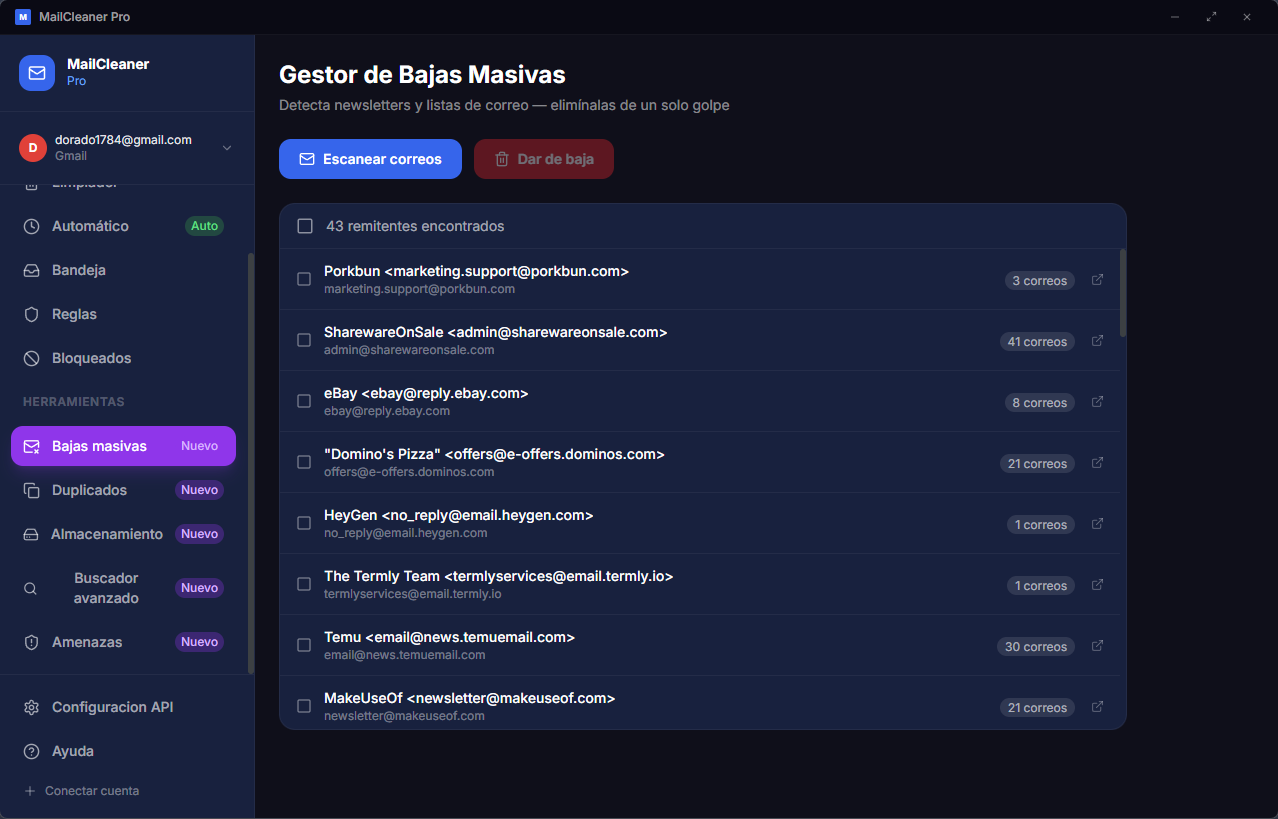This screenshot has width=1278, height=819.
Task: Click the Almacenamiento storage icon
Action: pyautogui.click(x=32, y=534)
